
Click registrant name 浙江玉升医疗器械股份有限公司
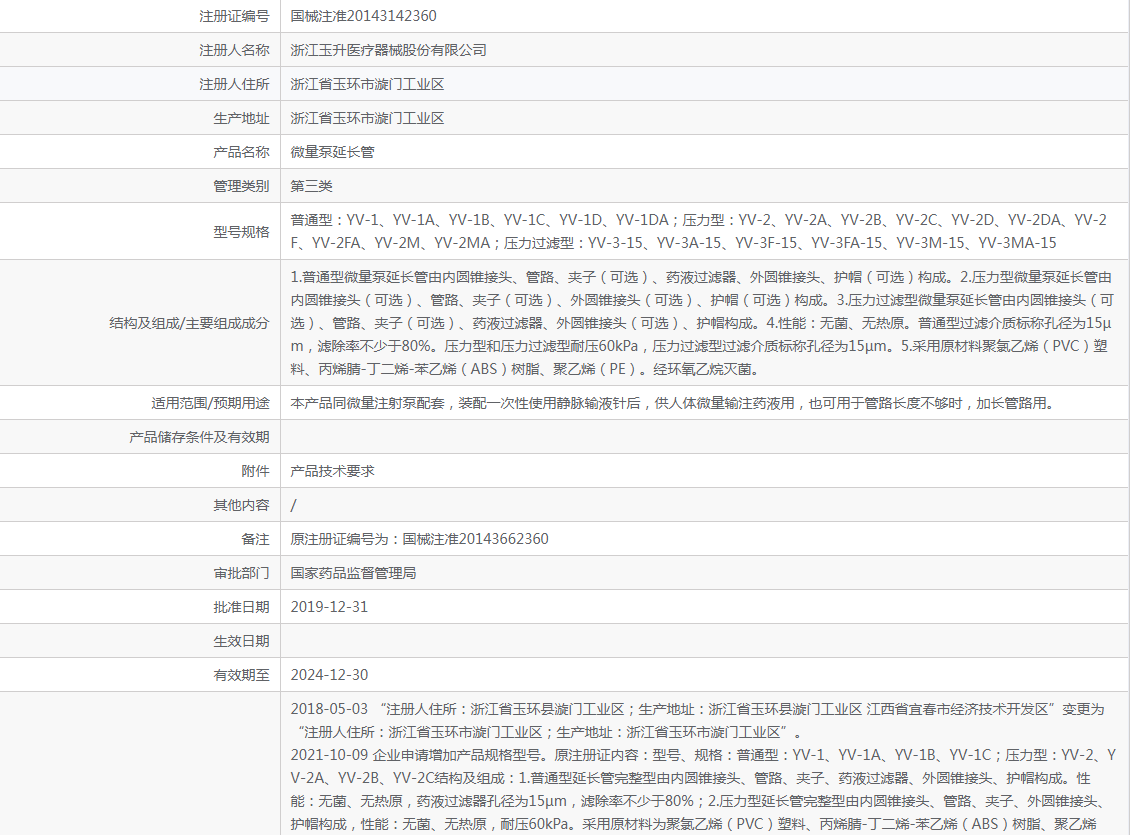point(388,50)
